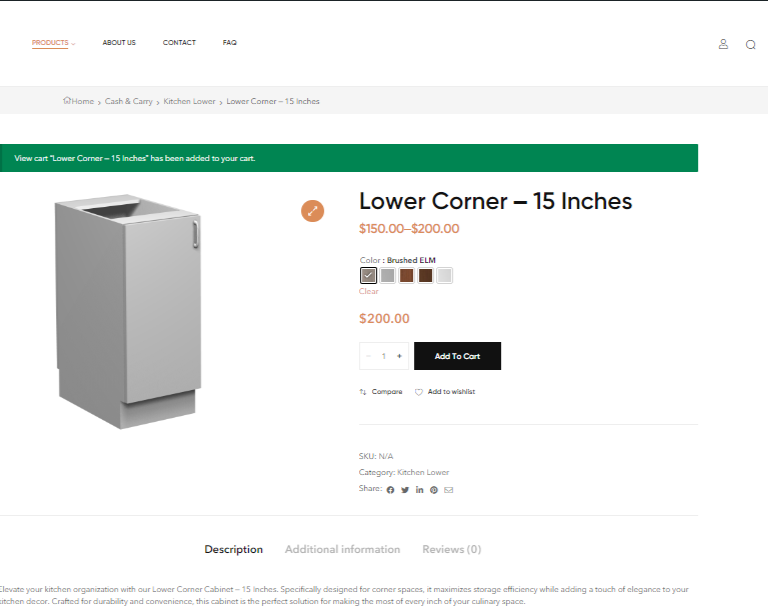Share product on Pinterest
Screen dimensions: 768x616
point(434,490)
